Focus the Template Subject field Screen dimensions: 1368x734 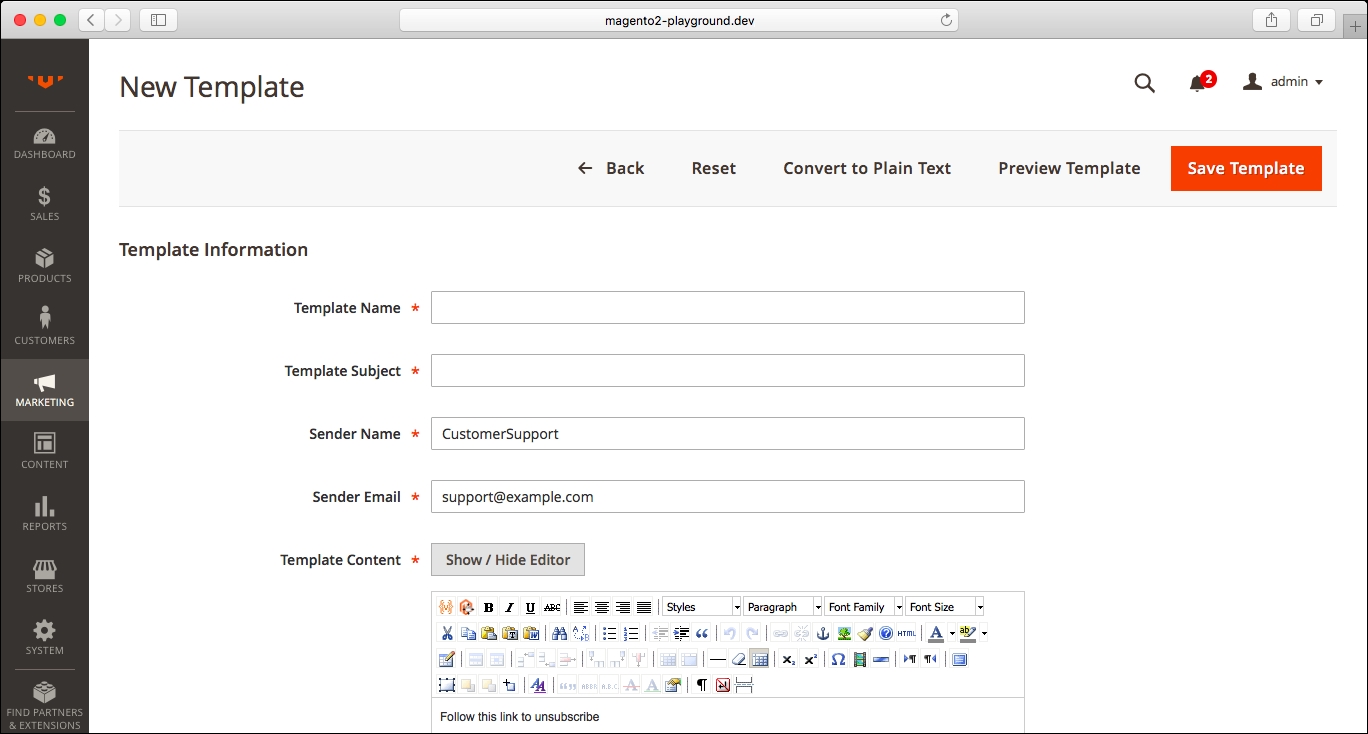click(728, 371)
